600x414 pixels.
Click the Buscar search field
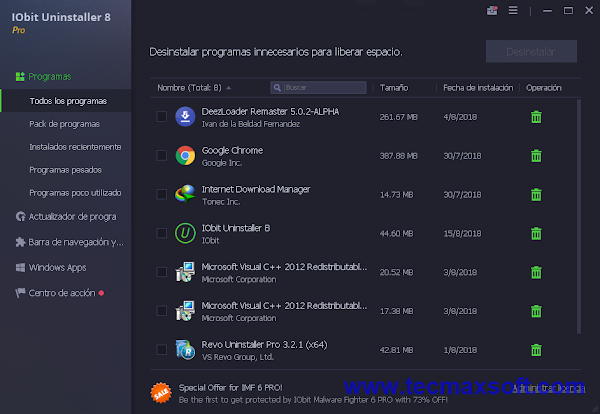pos(318,88)
